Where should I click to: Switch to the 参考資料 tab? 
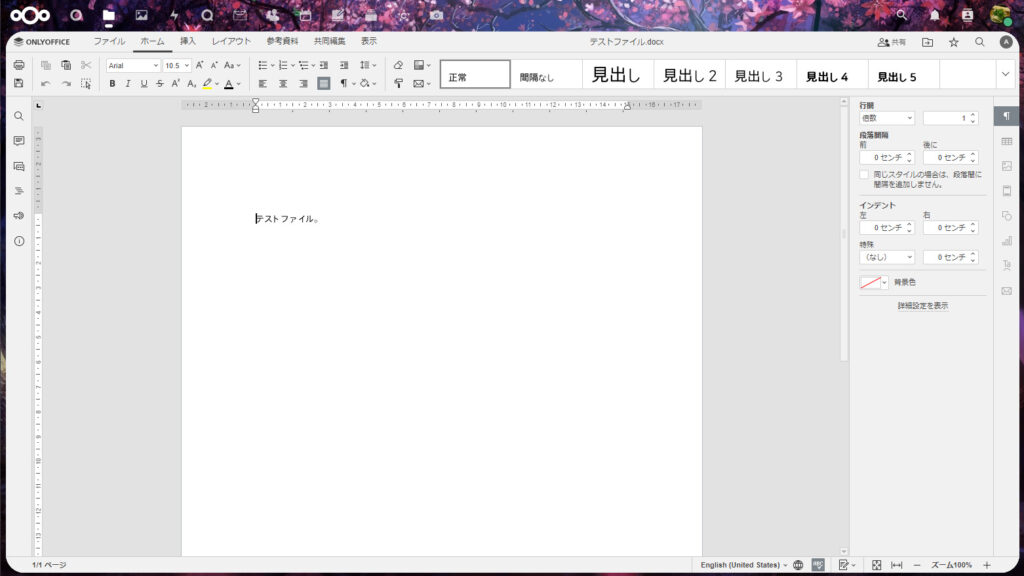[x=282, y=41]
